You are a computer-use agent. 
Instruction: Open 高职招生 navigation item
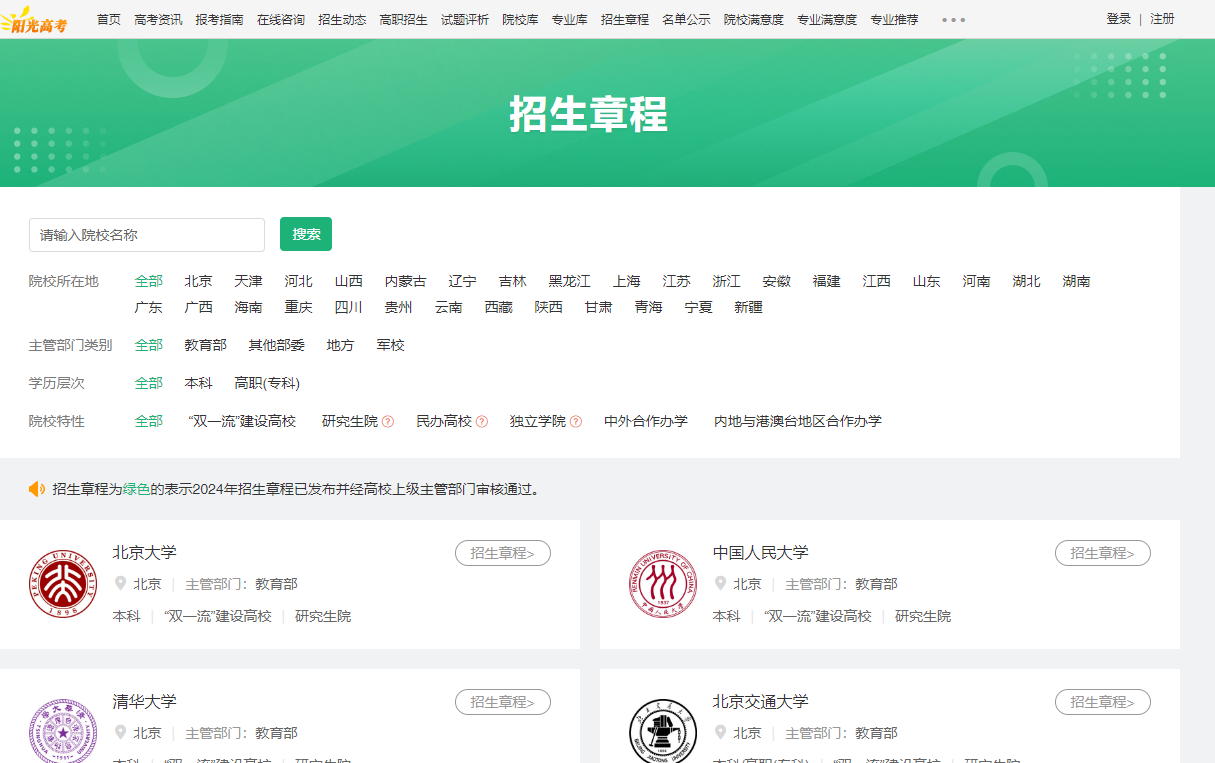click(x=403, y=20)
